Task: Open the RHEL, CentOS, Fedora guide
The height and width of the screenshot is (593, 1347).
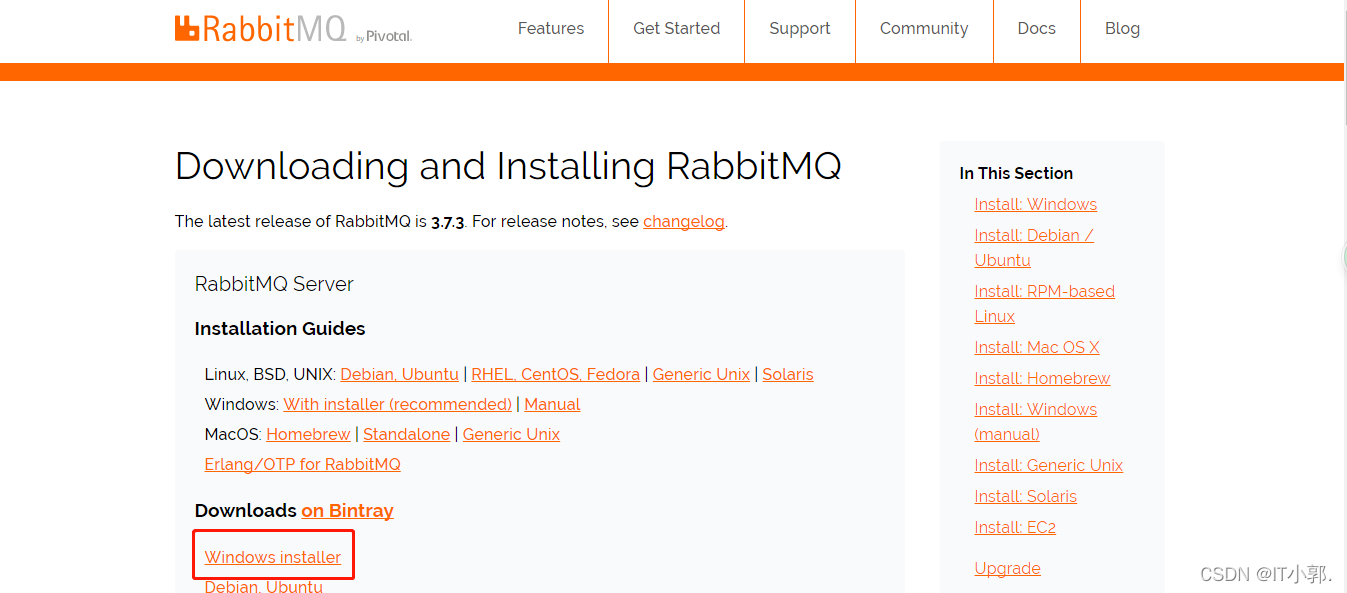Action: tap(555, 374)
